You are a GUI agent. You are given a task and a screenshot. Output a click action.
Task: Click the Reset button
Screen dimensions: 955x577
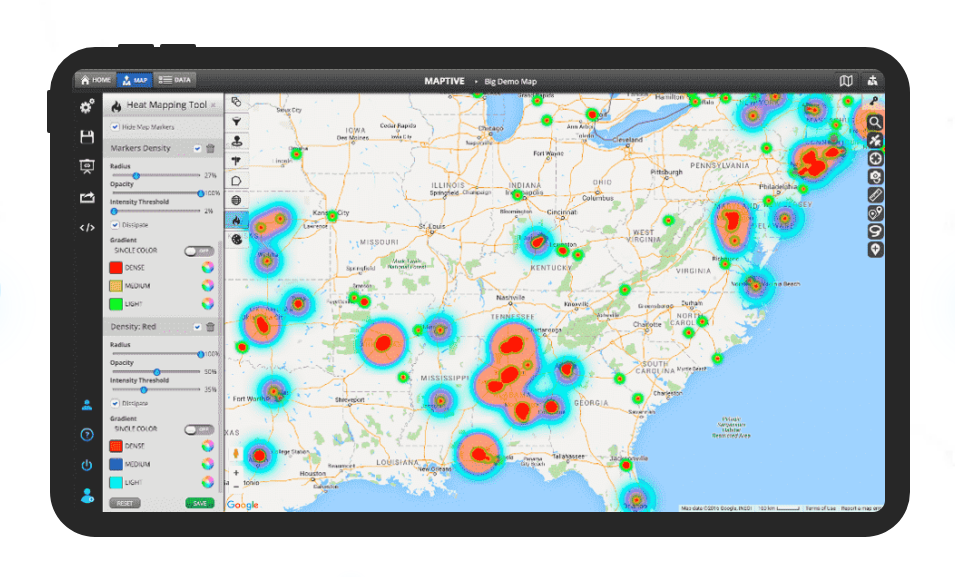coord(125,503)
